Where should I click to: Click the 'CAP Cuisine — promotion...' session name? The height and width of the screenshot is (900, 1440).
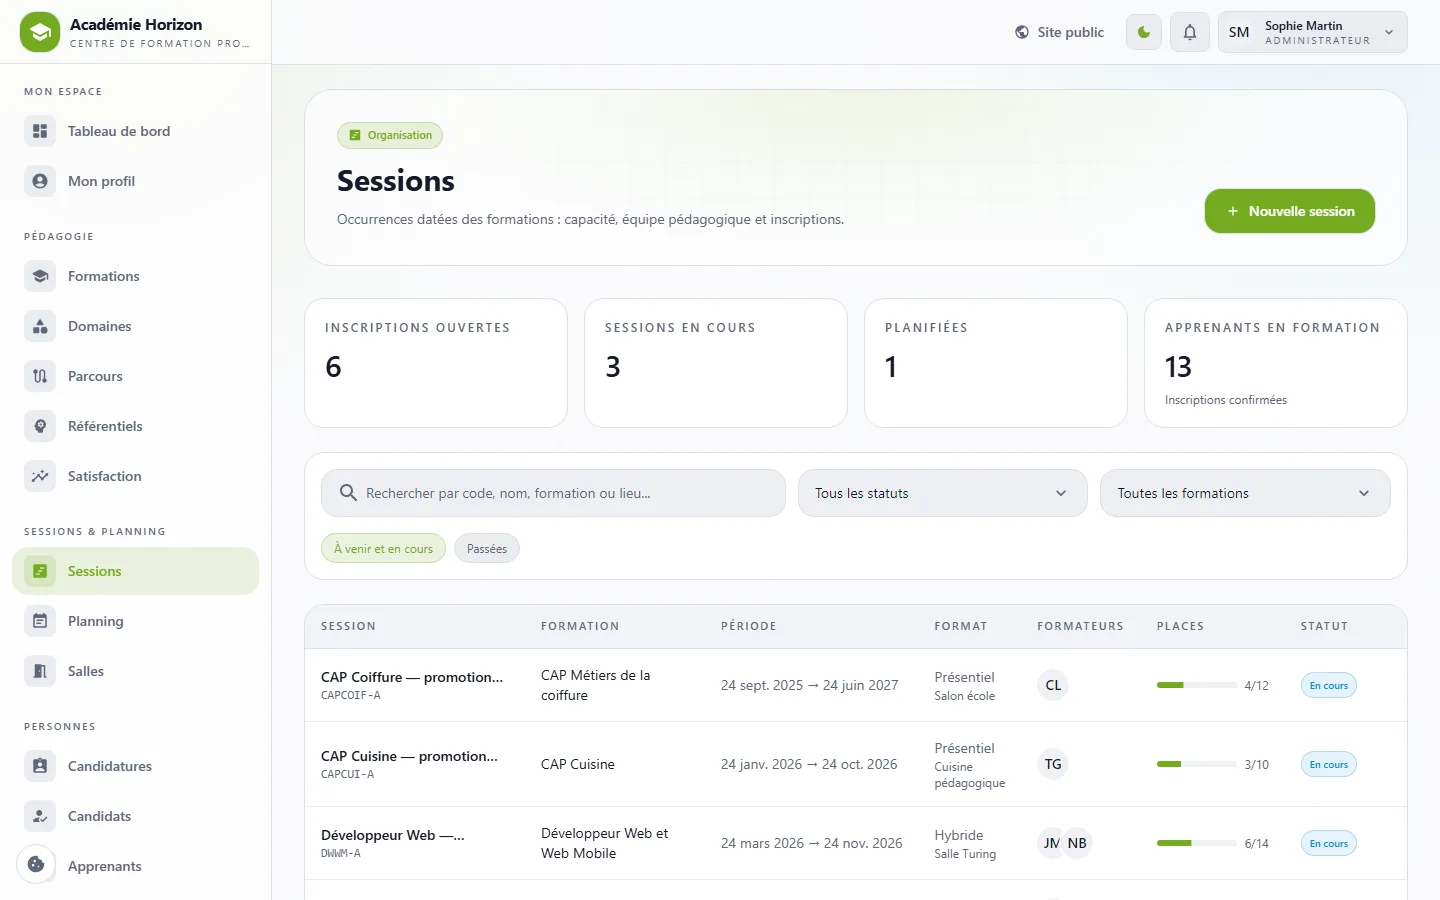tap(409, 756)
